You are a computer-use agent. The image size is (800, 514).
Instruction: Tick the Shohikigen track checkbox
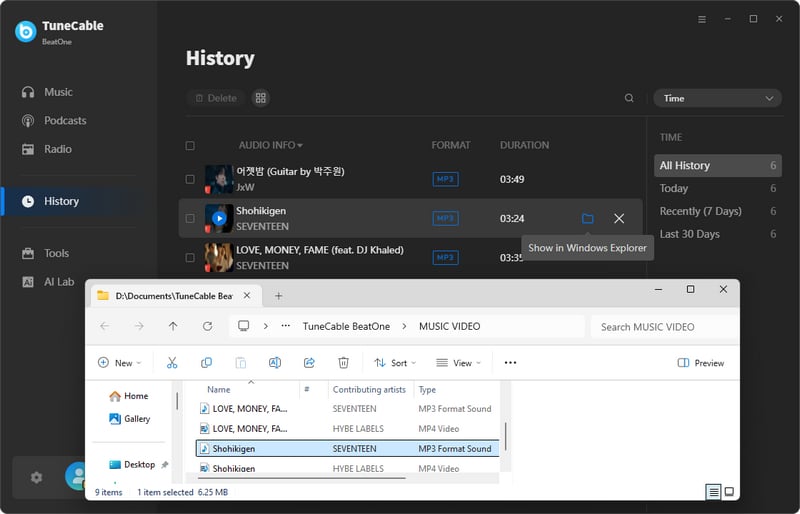pos(190,218)
